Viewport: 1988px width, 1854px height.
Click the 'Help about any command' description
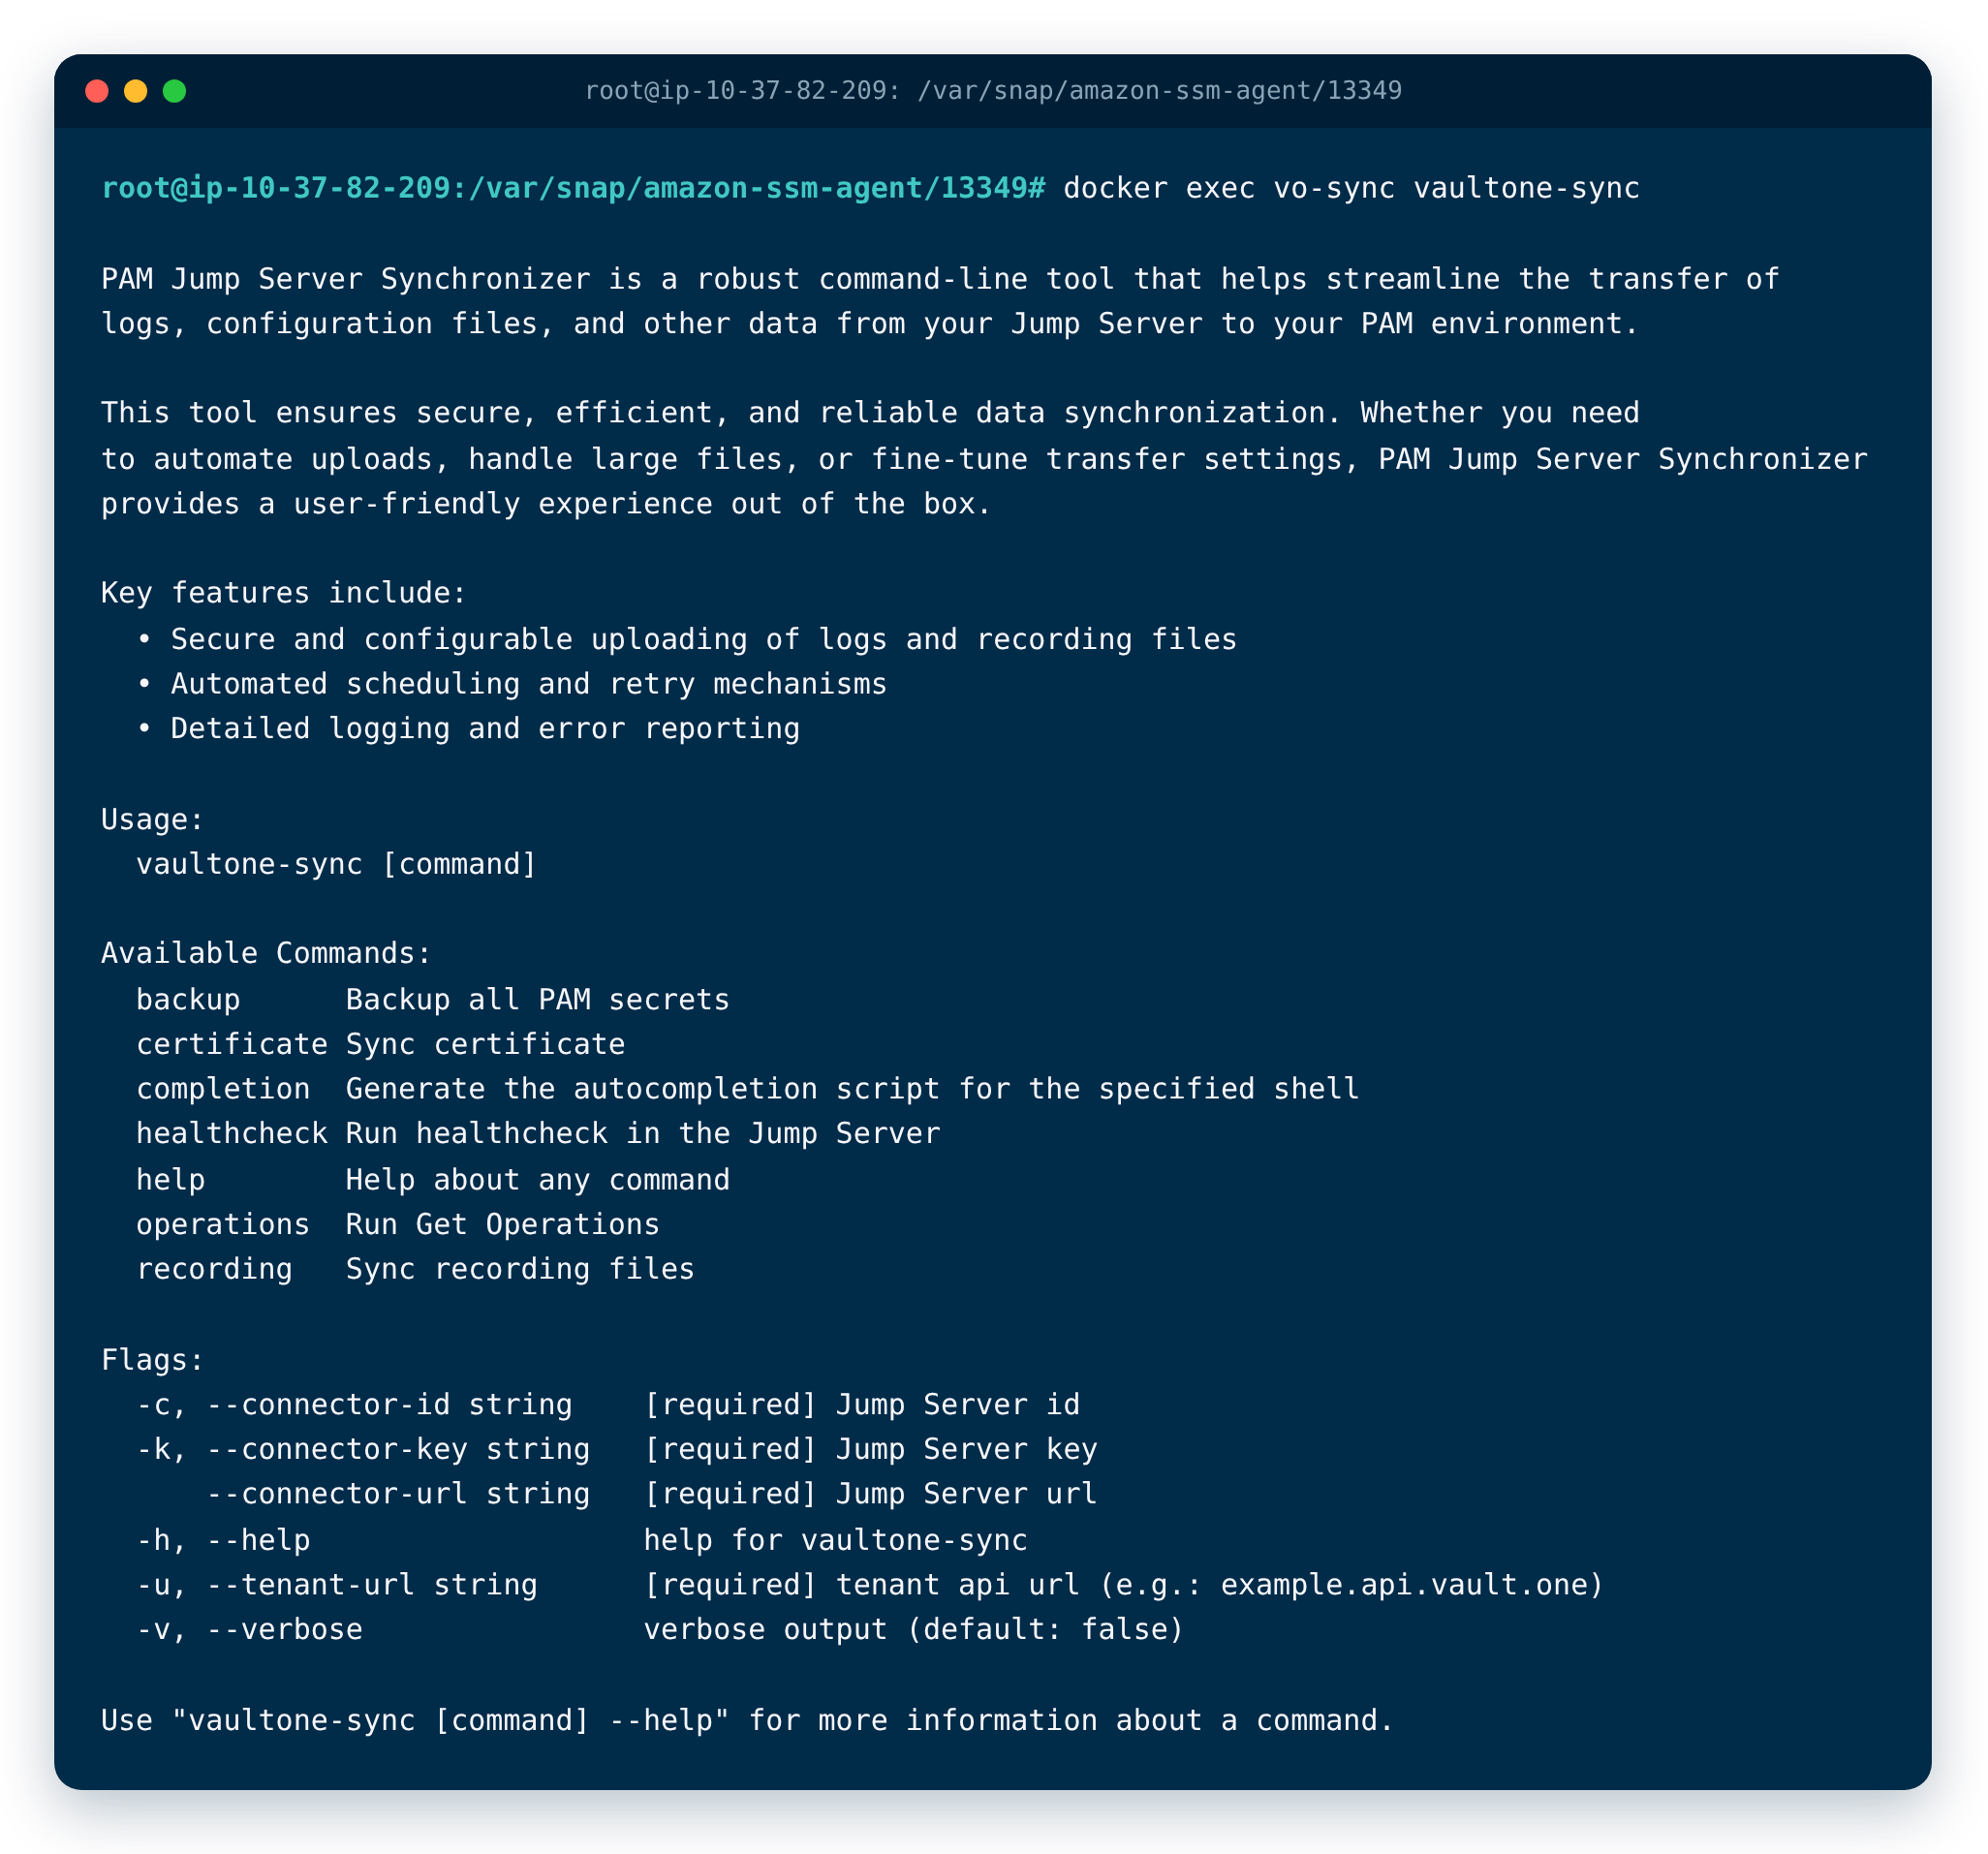[538, 1180]
